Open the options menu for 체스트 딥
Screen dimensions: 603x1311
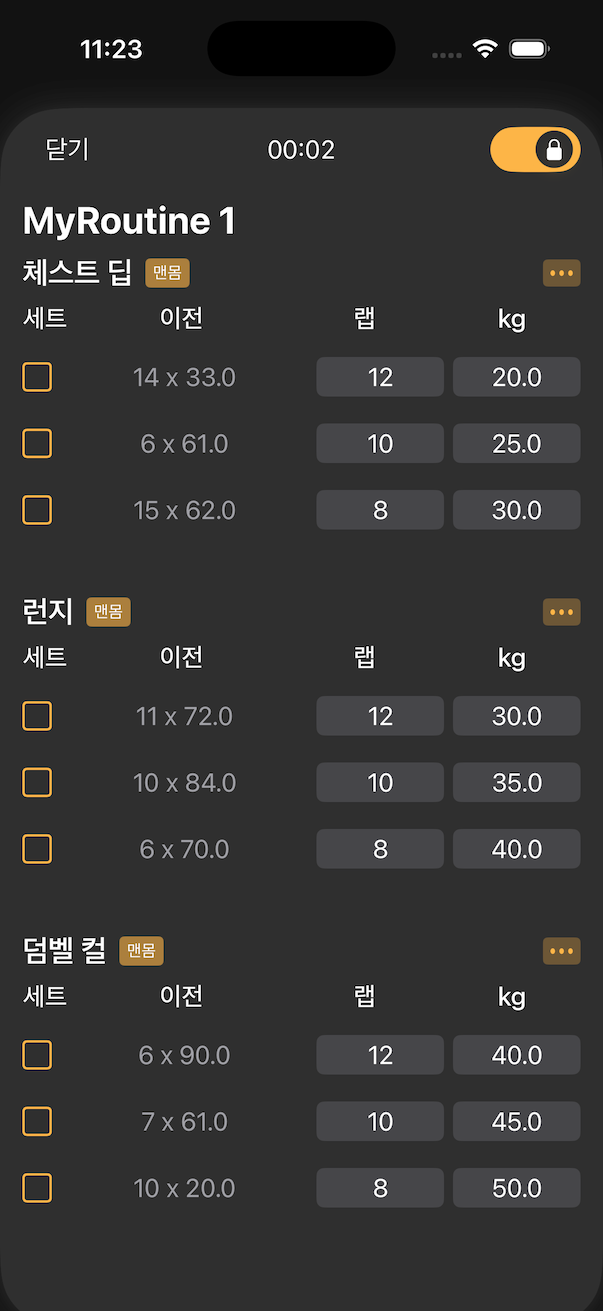(561, 272)
